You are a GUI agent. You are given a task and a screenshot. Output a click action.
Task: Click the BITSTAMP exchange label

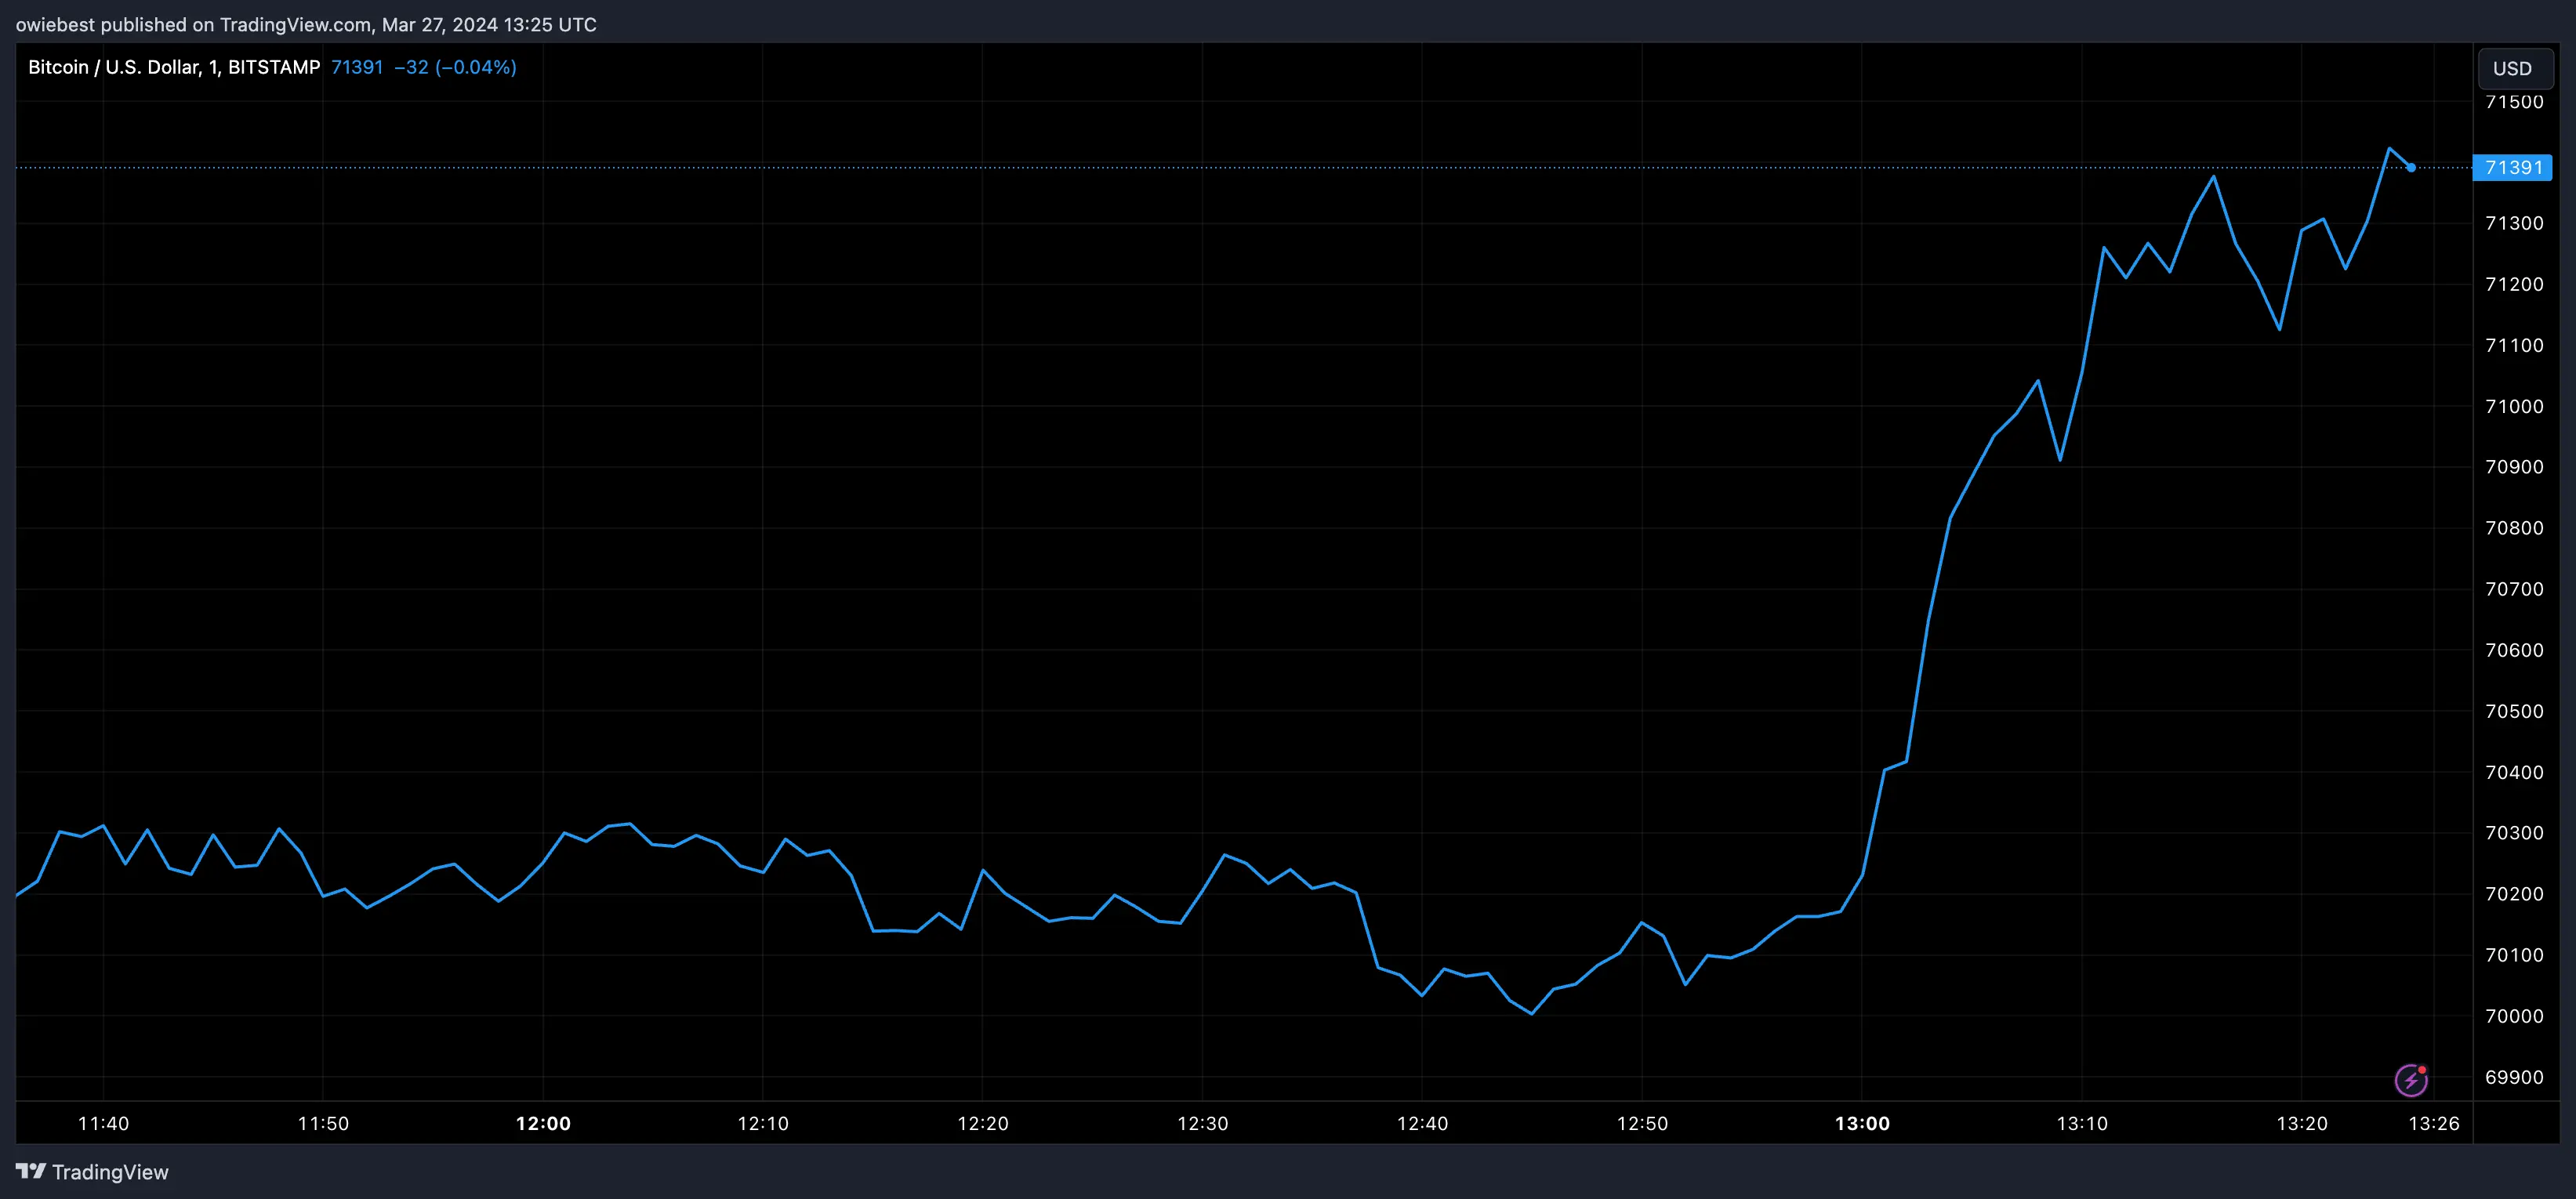click(275, 67)
